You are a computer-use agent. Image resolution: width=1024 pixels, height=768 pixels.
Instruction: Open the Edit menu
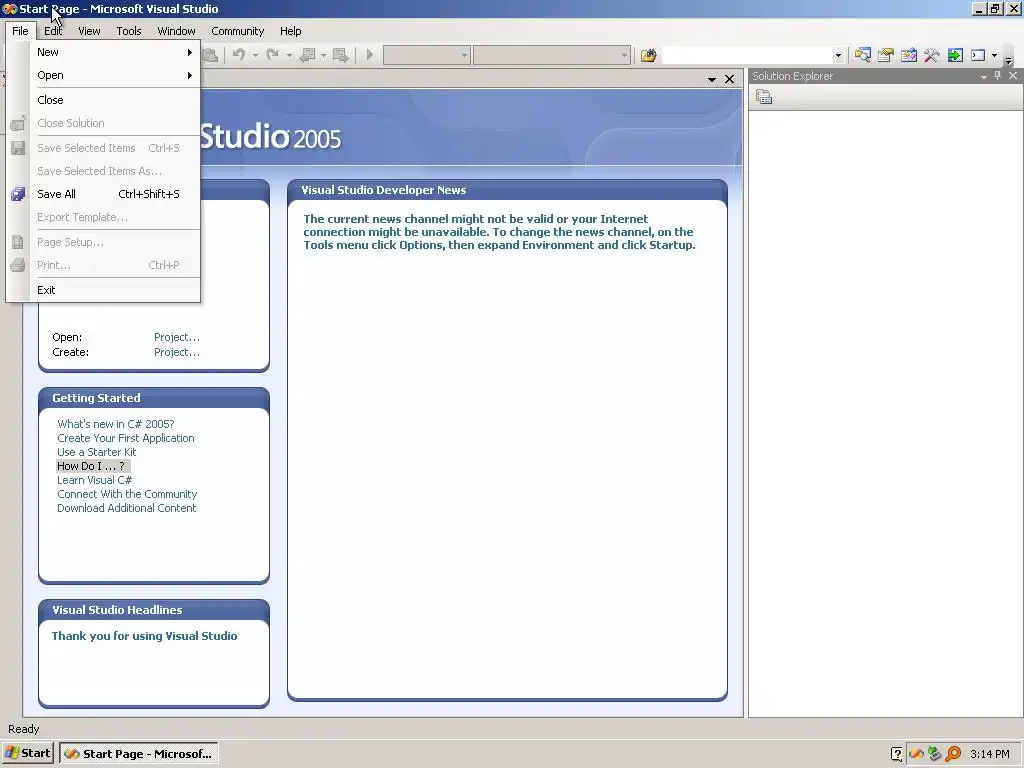(53, 31)
